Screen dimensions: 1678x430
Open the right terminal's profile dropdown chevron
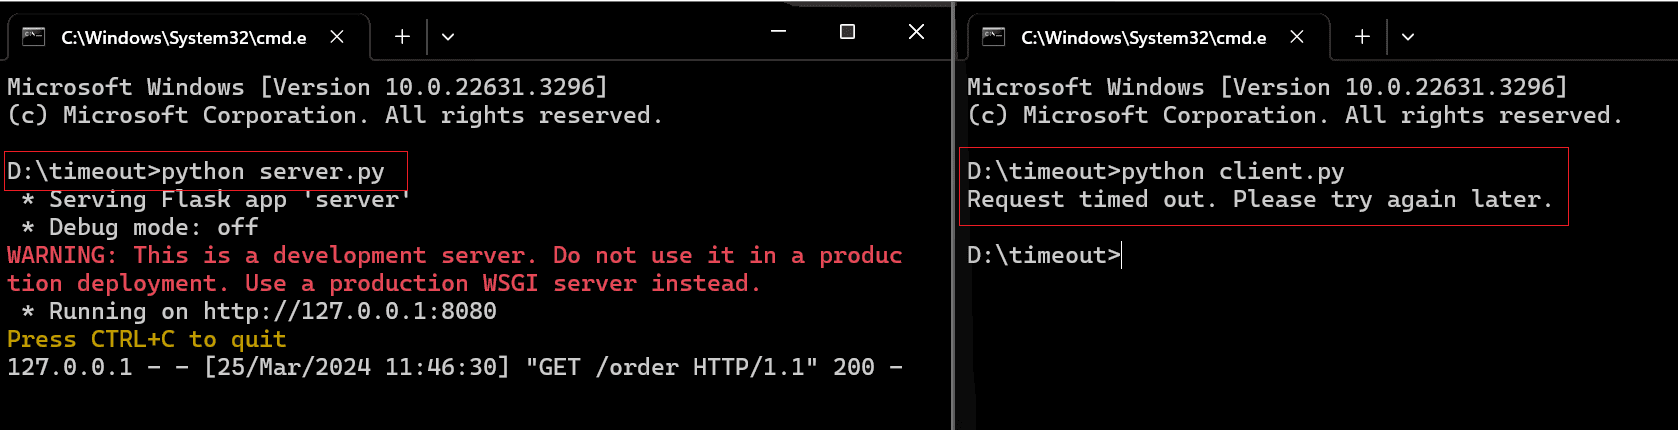pyautogui.click(x=1408, y=37)
